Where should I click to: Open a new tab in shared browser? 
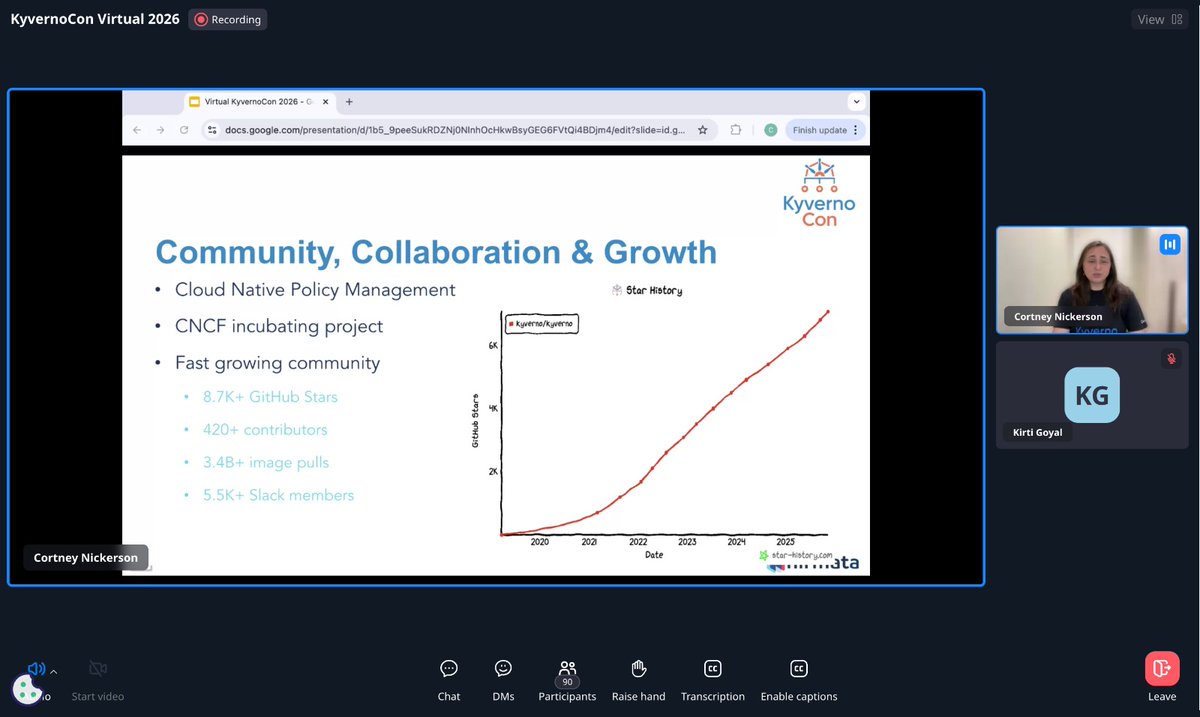[349, 102]
